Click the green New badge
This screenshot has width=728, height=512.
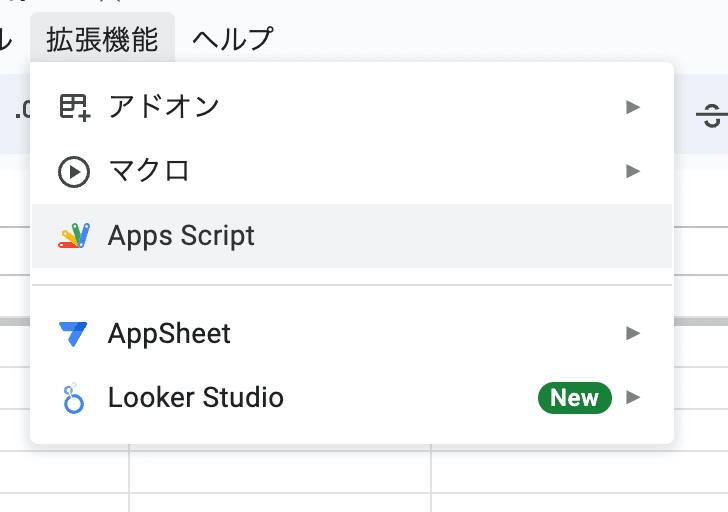coord(575,398)
